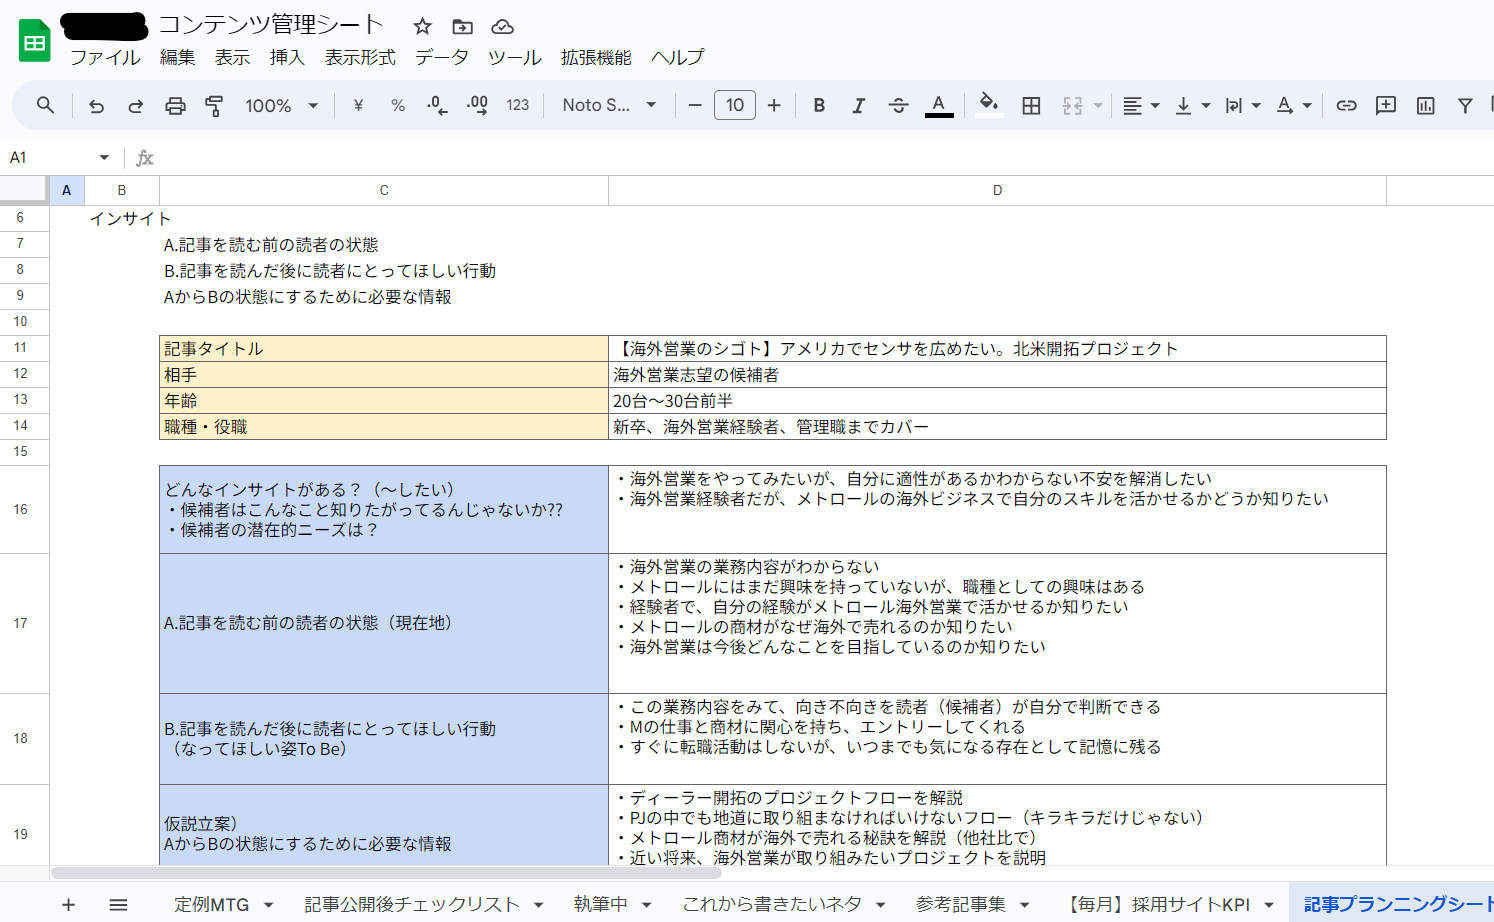Open the 編集 menu
1494x922 pixels.
[177, 57]
